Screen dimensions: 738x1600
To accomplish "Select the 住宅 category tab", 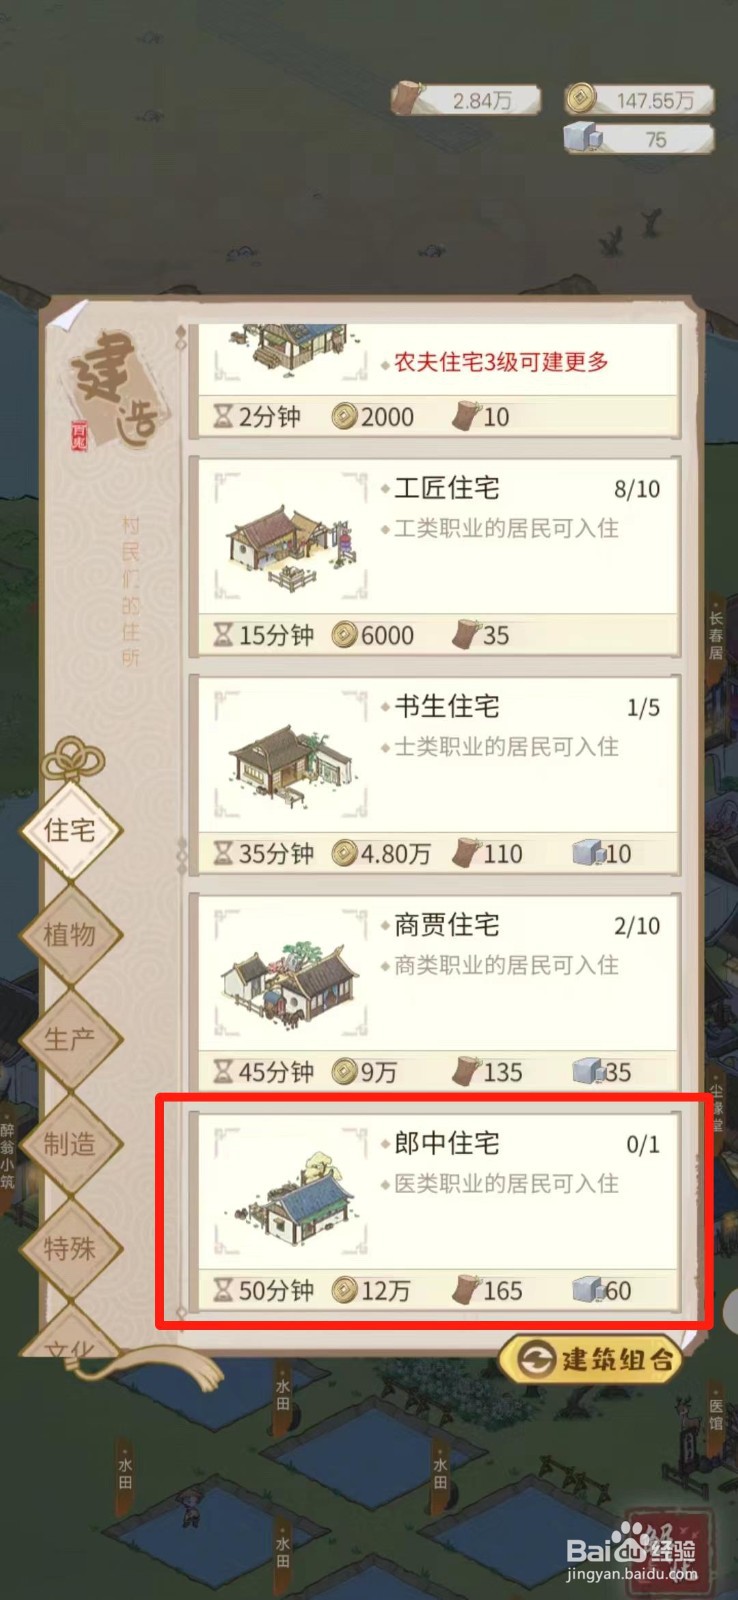I will 70,830.
